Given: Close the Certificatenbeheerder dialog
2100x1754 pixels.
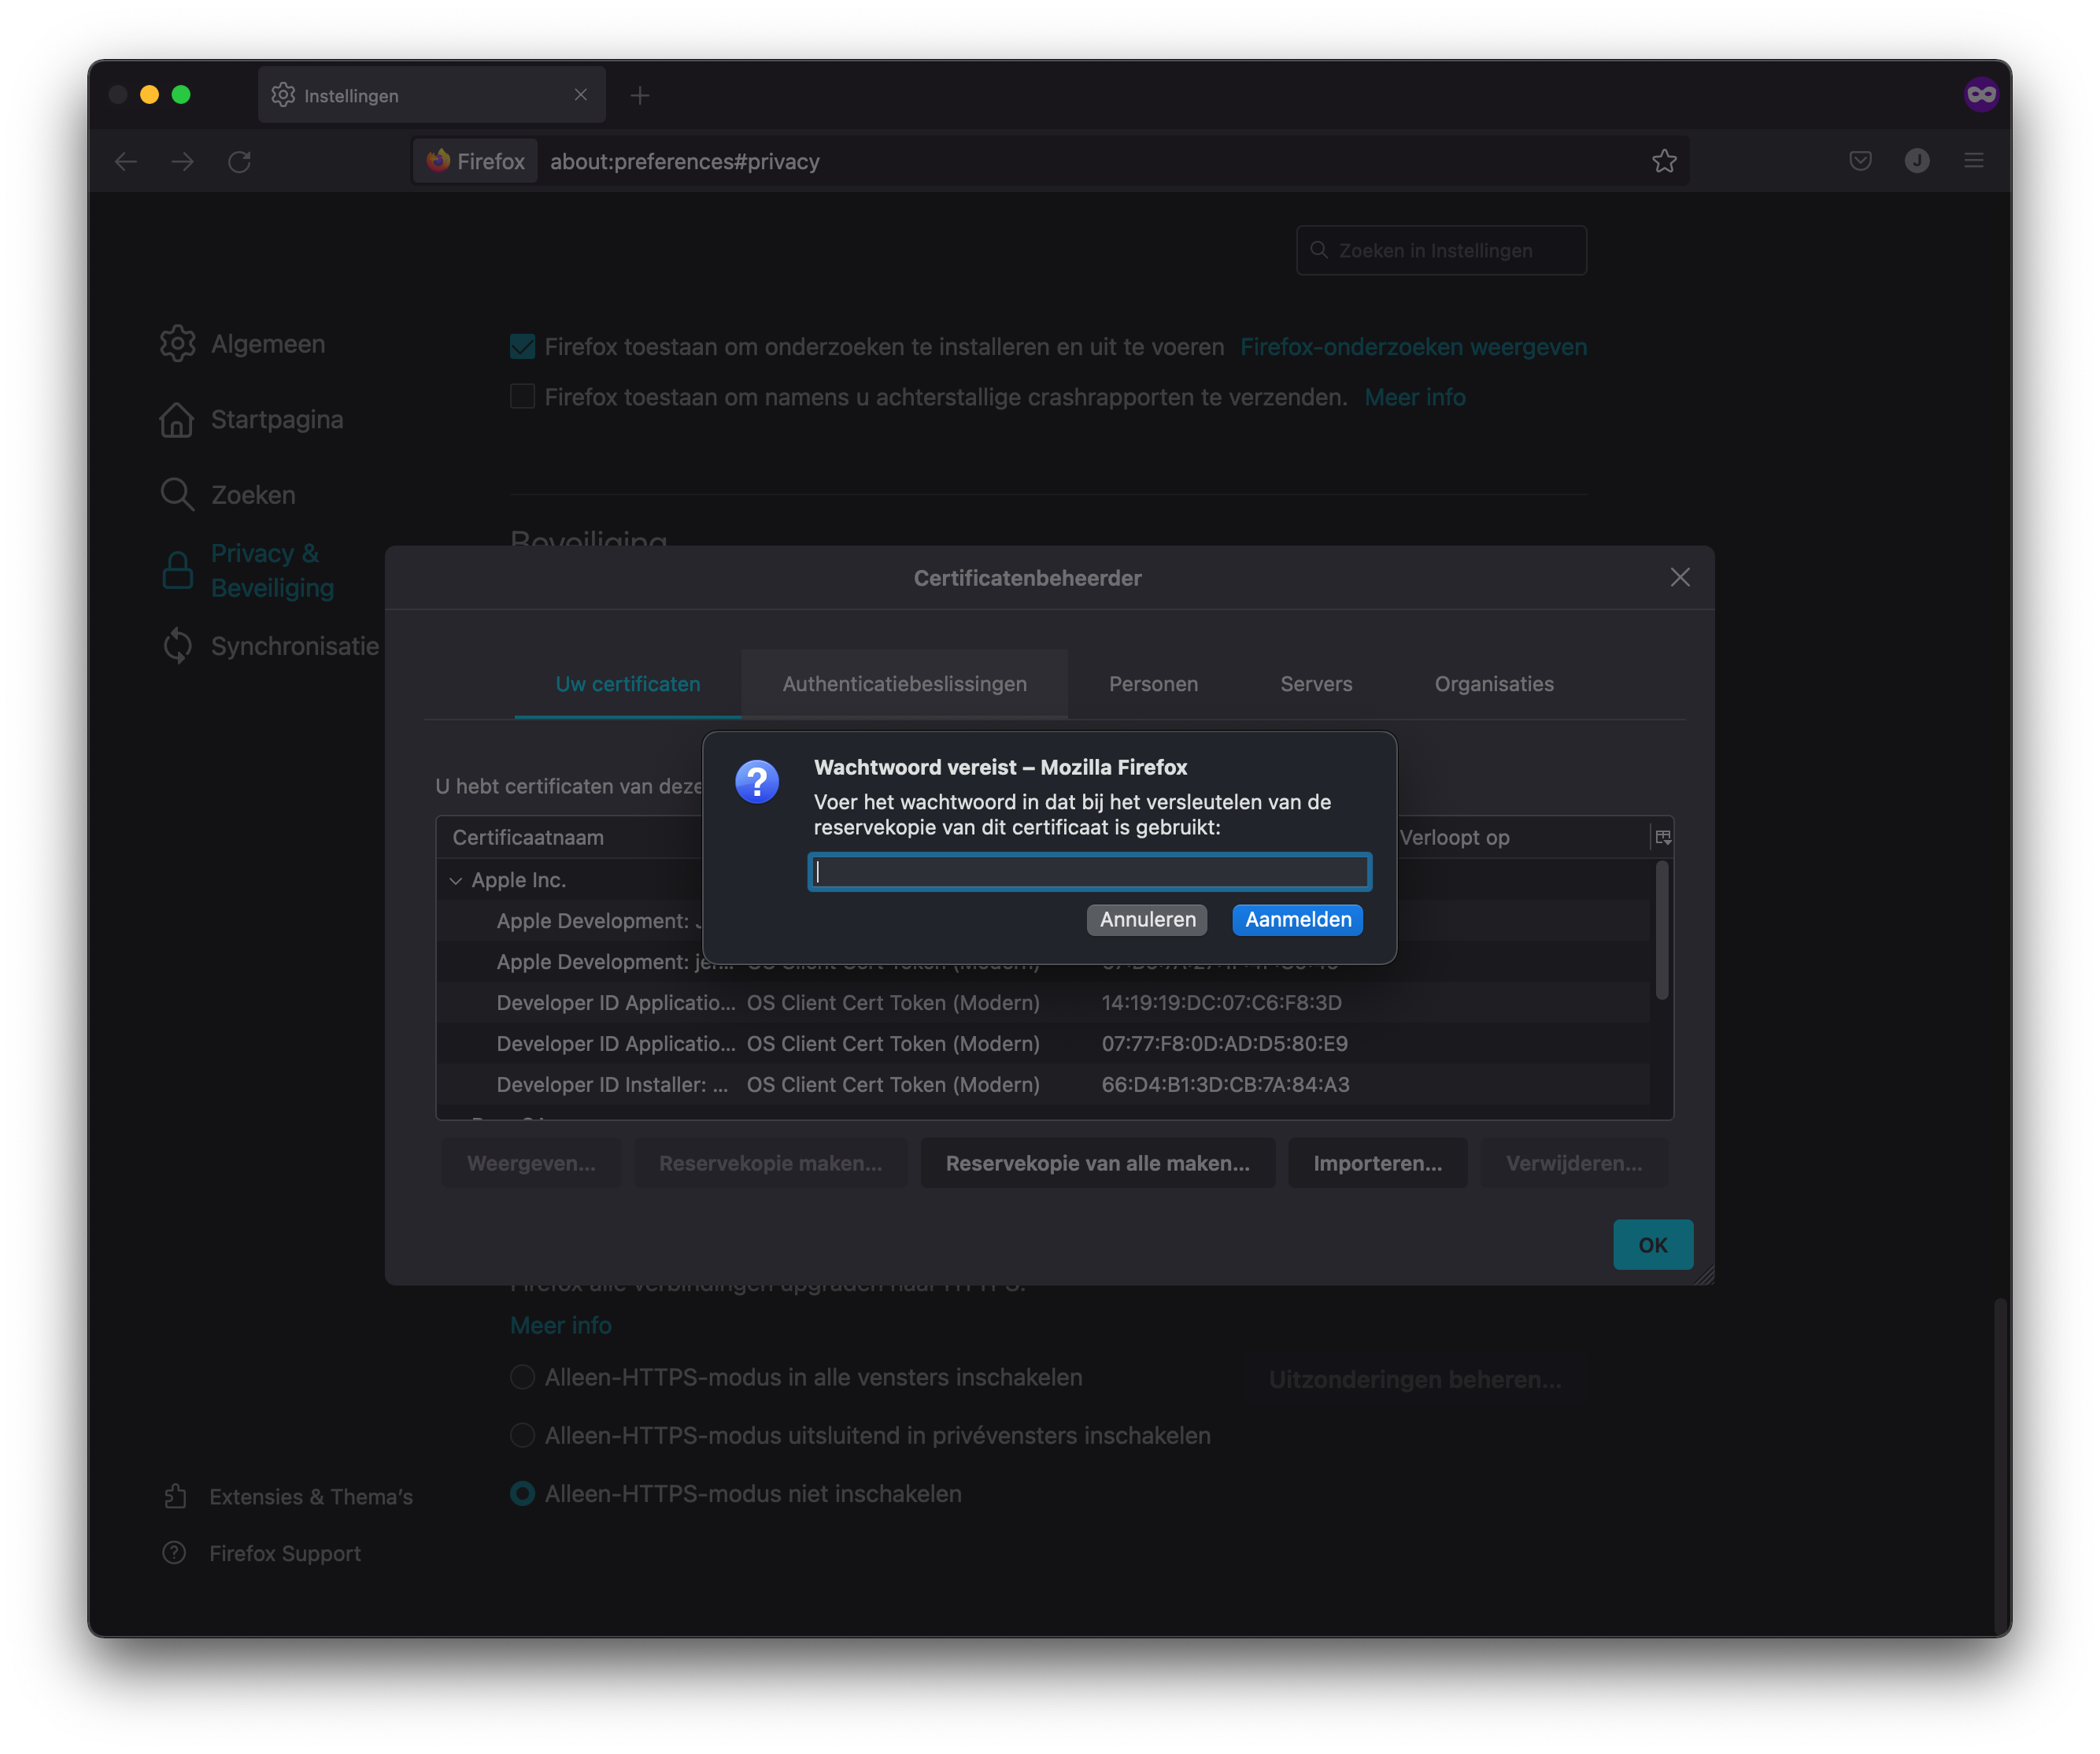Looking at the screenshot, I should pyautogui.click(x=1680, y=578).
